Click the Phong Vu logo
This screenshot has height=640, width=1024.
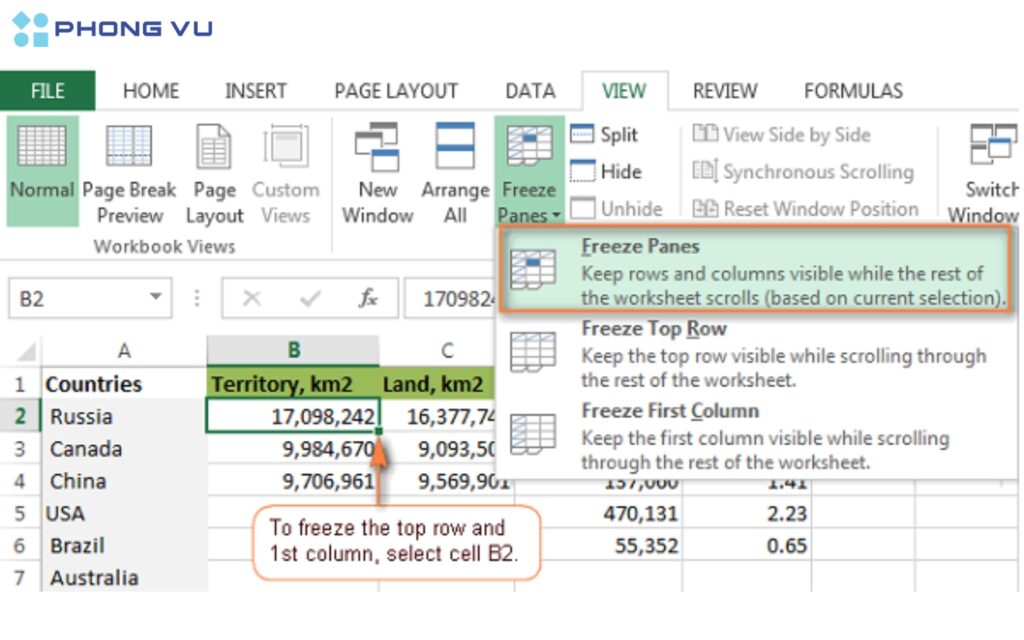pos(112,29)
